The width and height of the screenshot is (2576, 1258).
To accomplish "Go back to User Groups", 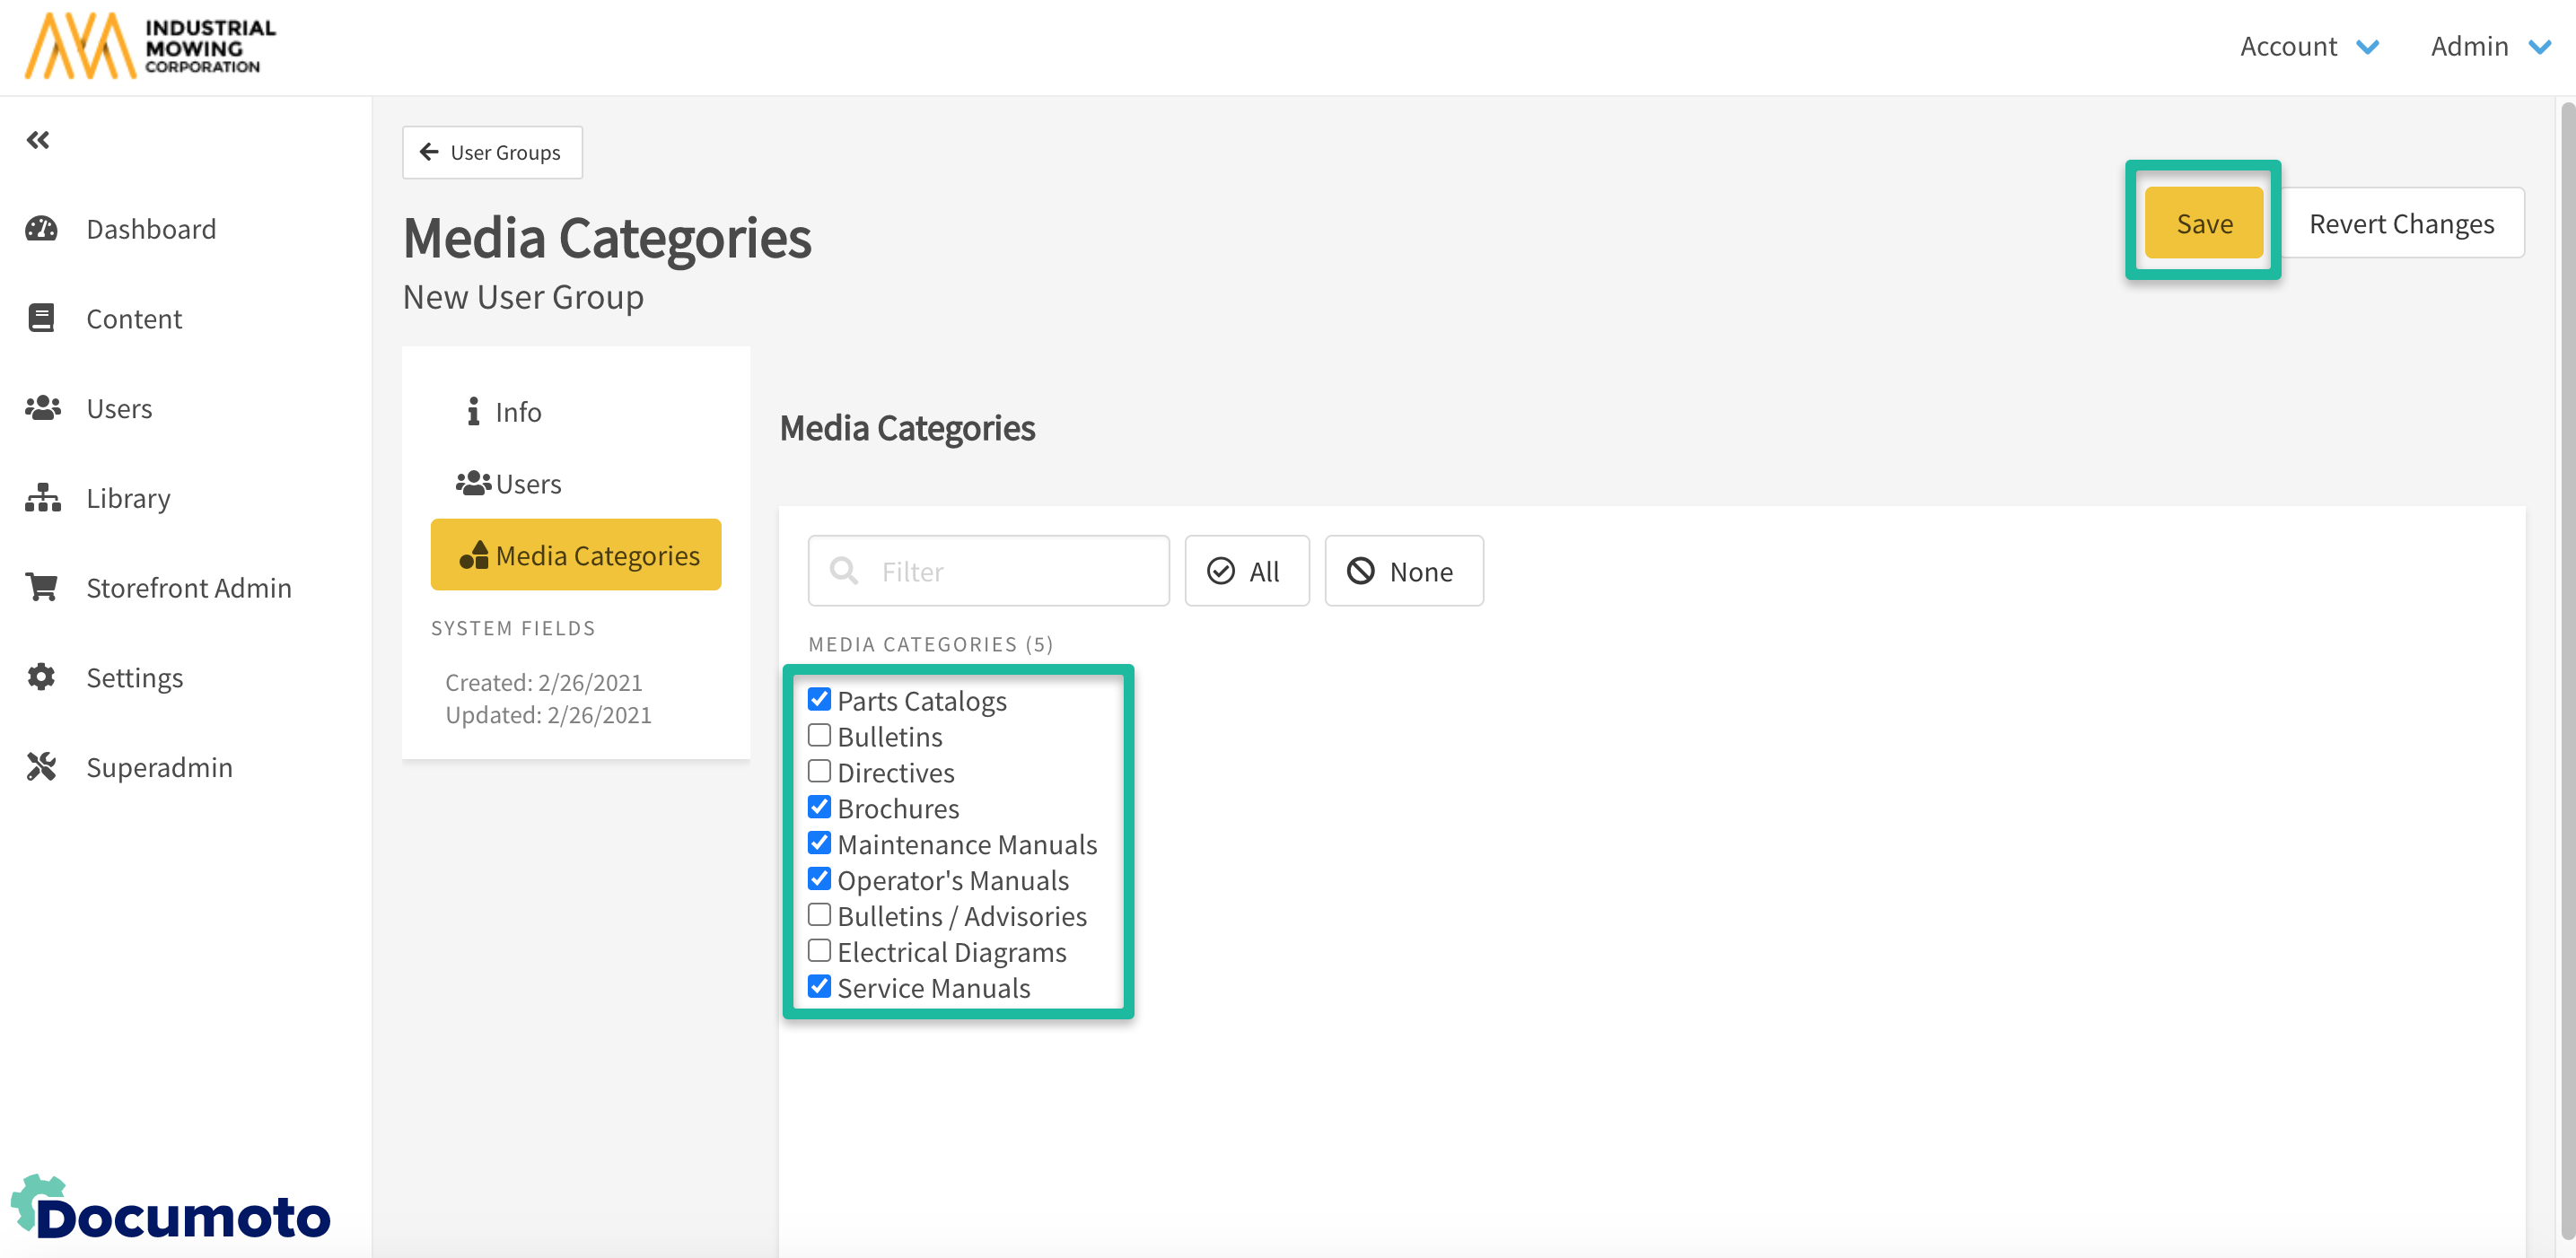I will tap(492, 152).
